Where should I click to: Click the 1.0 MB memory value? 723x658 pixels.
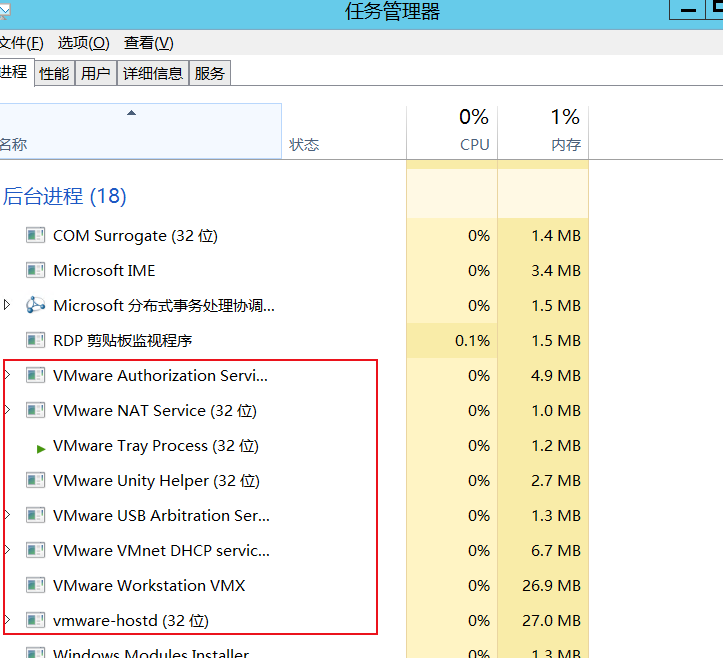(556, 410)
